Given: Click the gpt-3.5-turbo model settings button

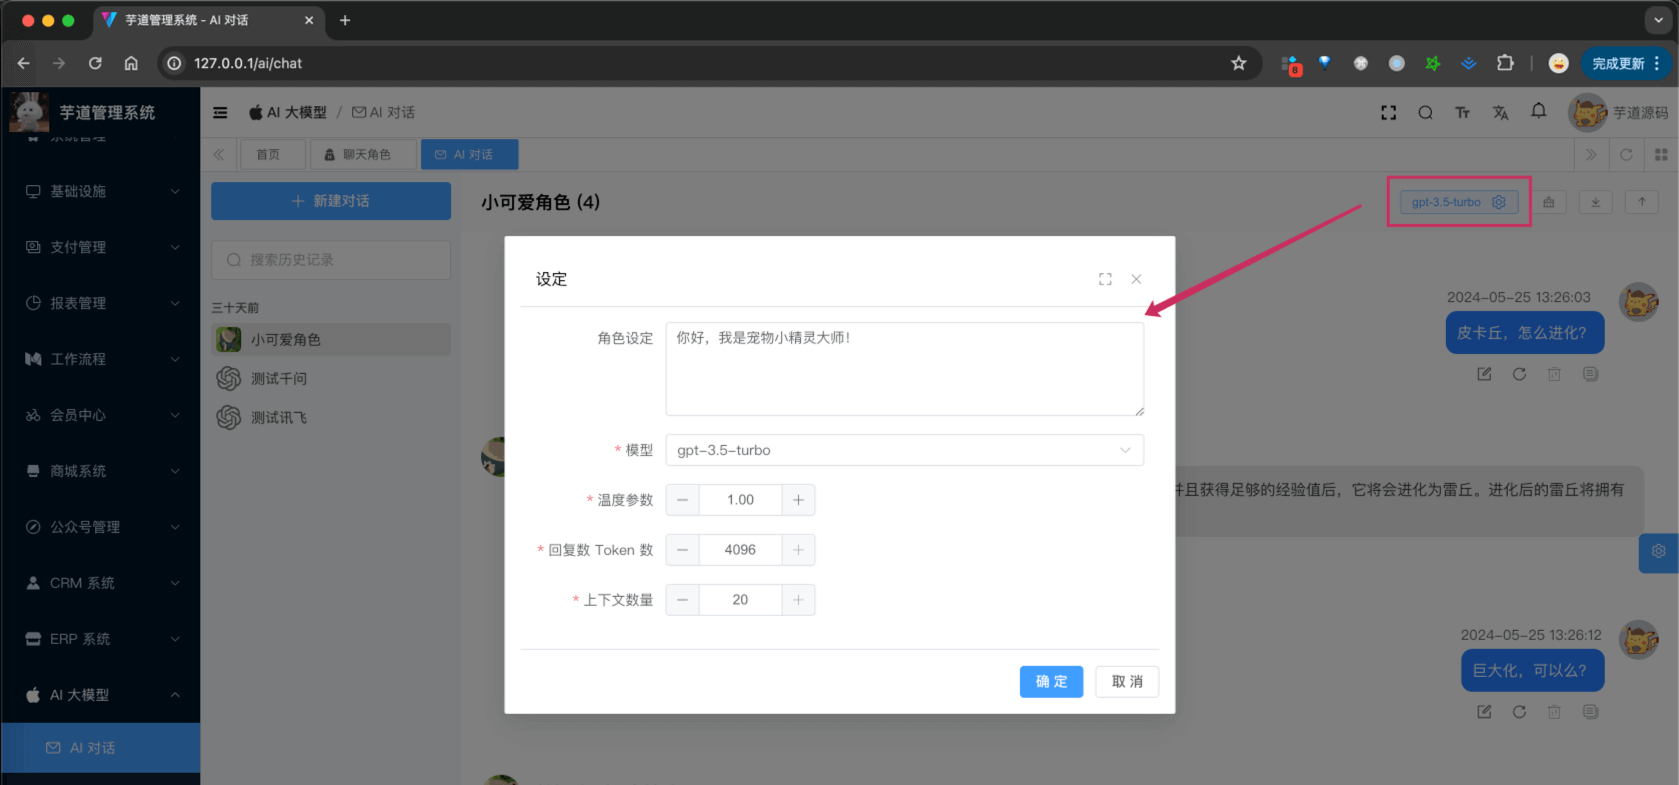Looking at the screenshot, I should (1458, 202).
